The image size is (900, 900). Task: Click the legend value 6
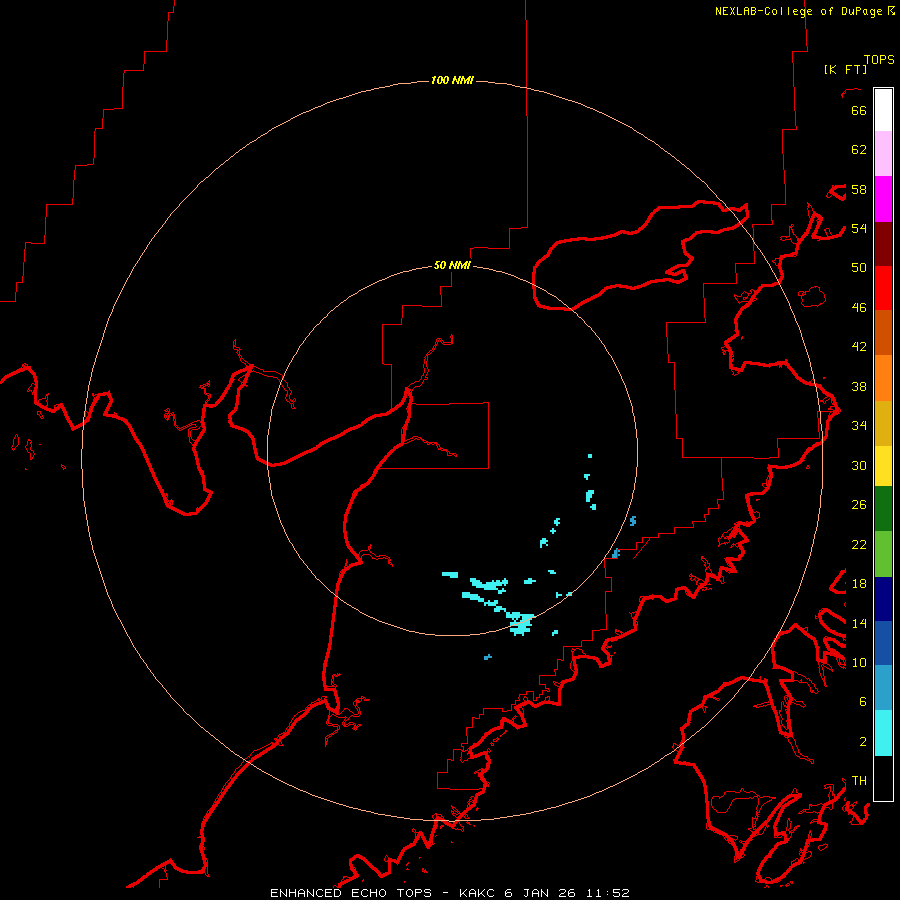click(x=863, y=702)
